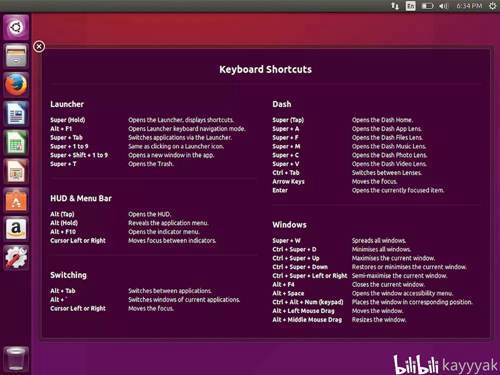500x375 pixels.
Task: Click 'Opens the currently focused item.' text
Action: pos(398,190)
